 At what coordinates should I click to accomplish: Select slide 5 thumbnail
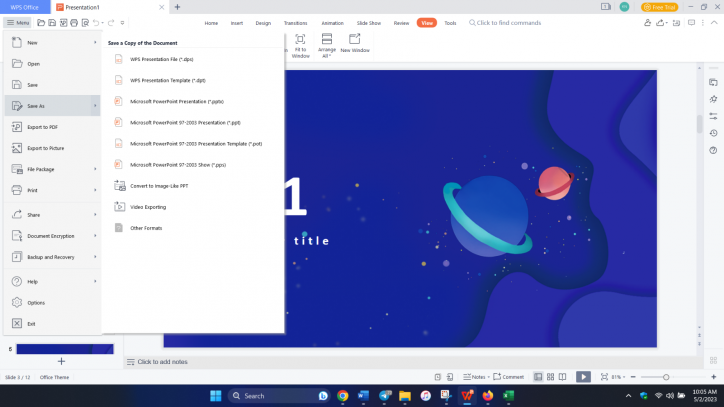pyautogui.click(x=65, y=349)
